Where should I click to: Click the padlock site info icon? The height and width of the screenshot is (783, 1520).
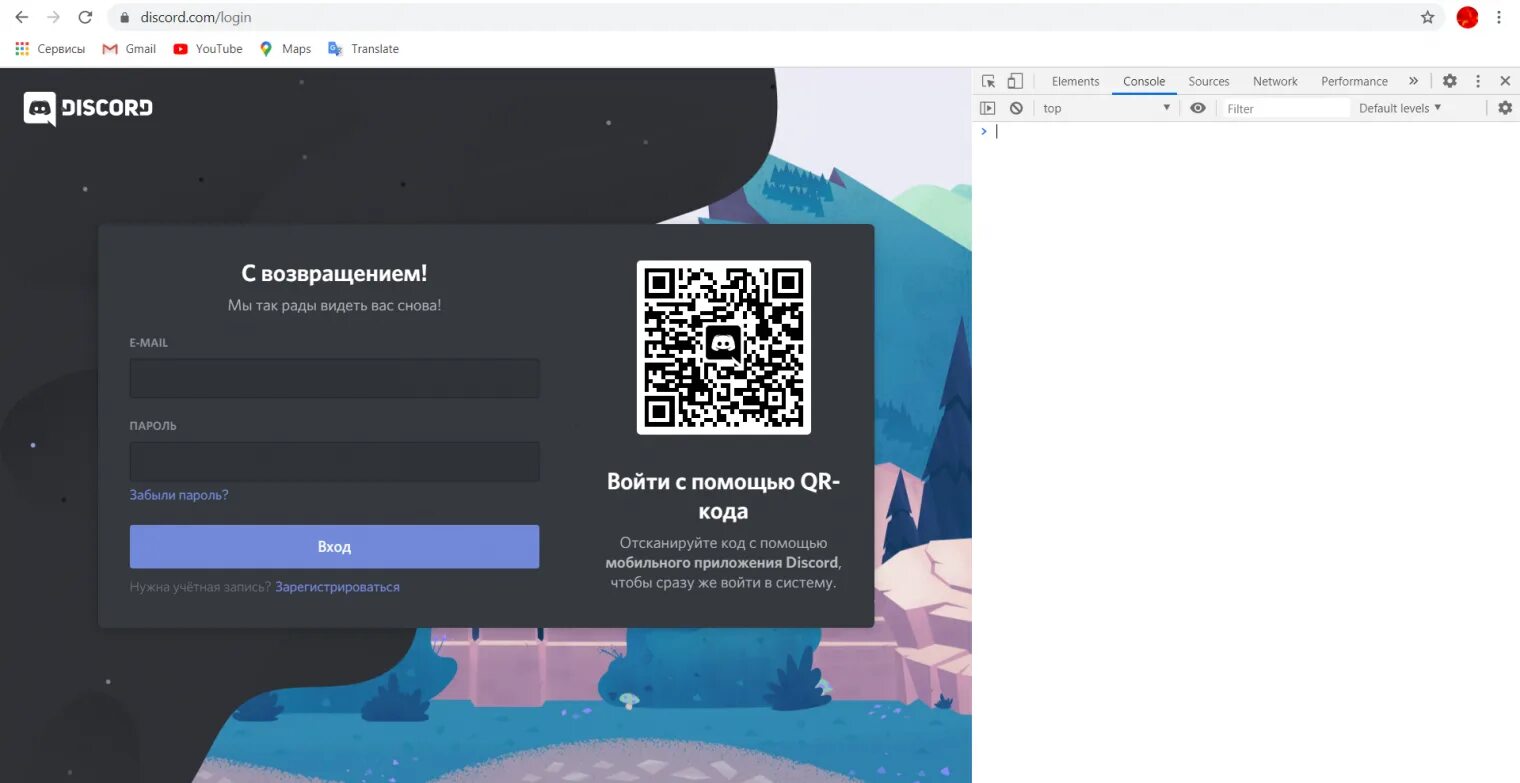tap(125, 17)
